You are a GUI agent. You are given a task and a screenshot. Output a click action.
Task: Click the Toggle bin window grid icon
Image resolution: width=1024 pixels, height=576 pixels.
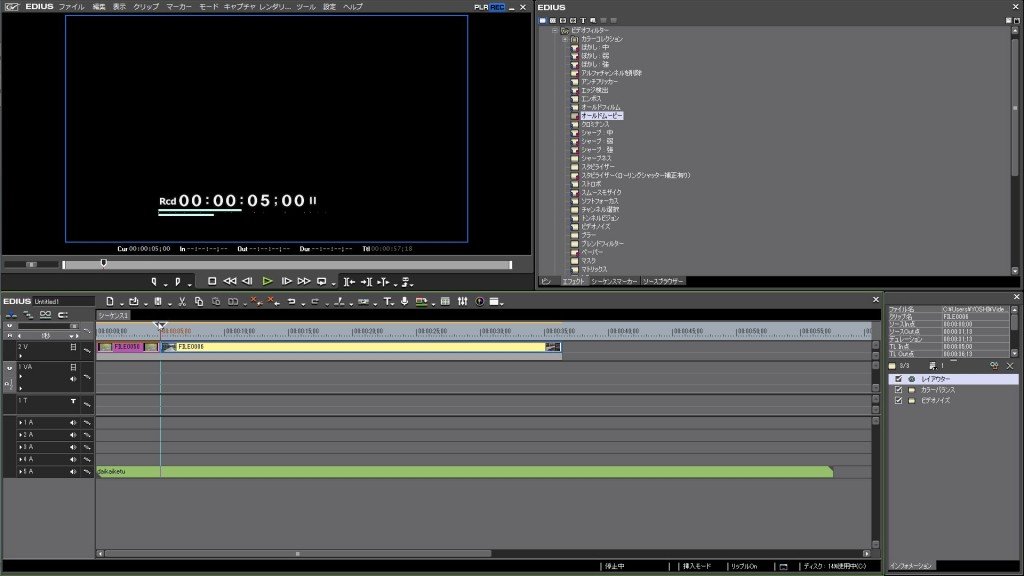[445, 301]
